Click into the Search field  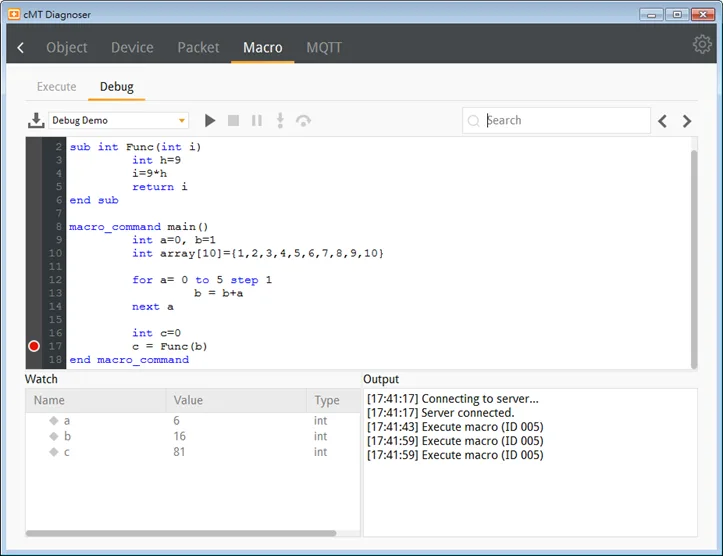pyautogui.click(x=557, y=121)
